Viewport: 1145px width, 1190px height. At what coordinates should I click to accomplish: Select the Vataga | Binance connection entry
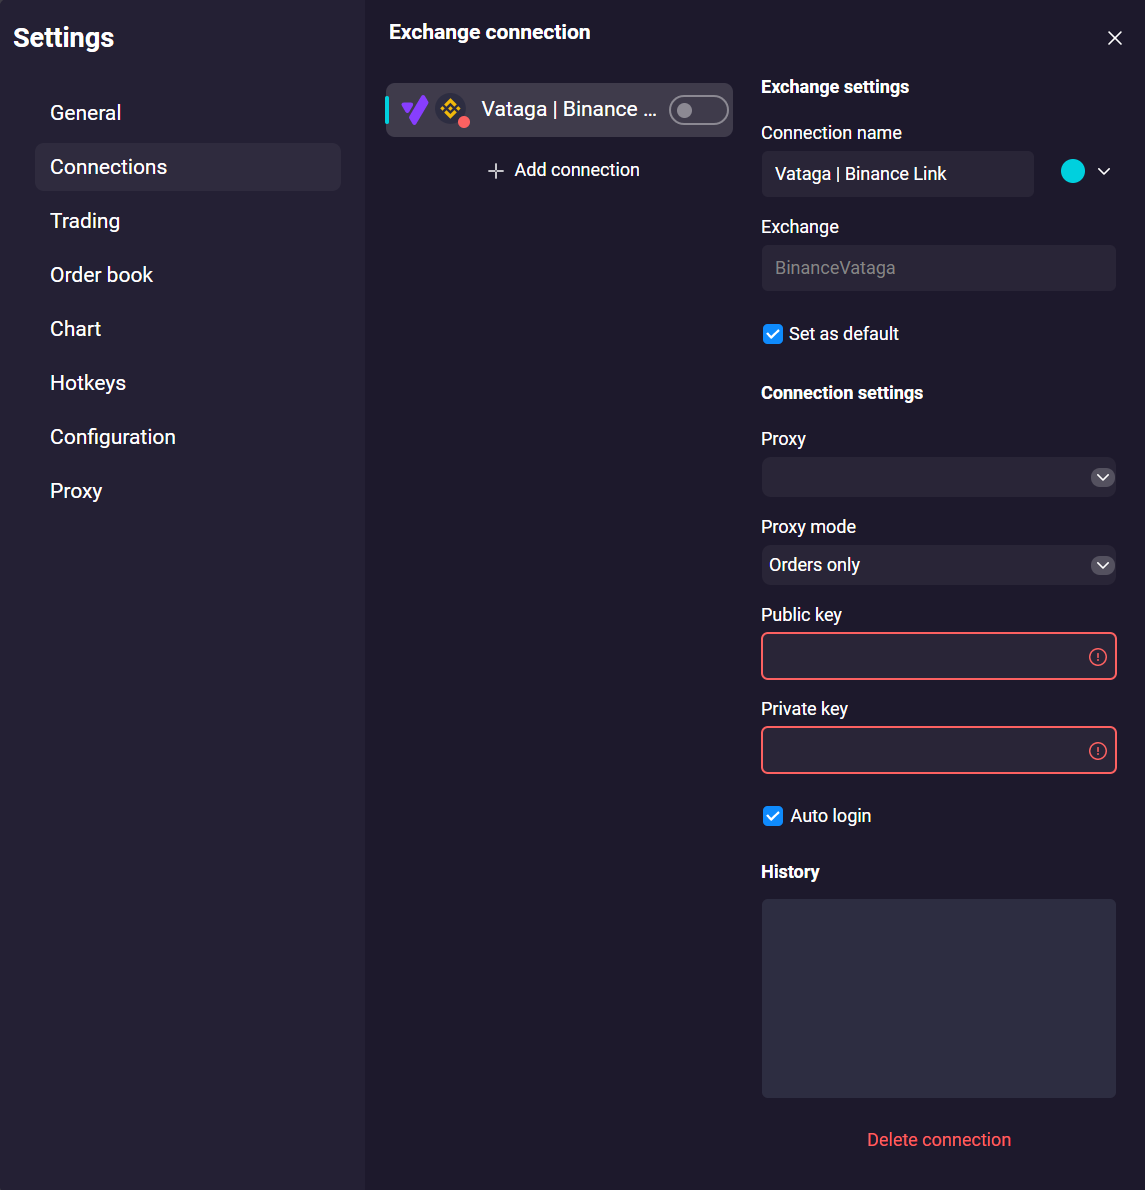559,110
